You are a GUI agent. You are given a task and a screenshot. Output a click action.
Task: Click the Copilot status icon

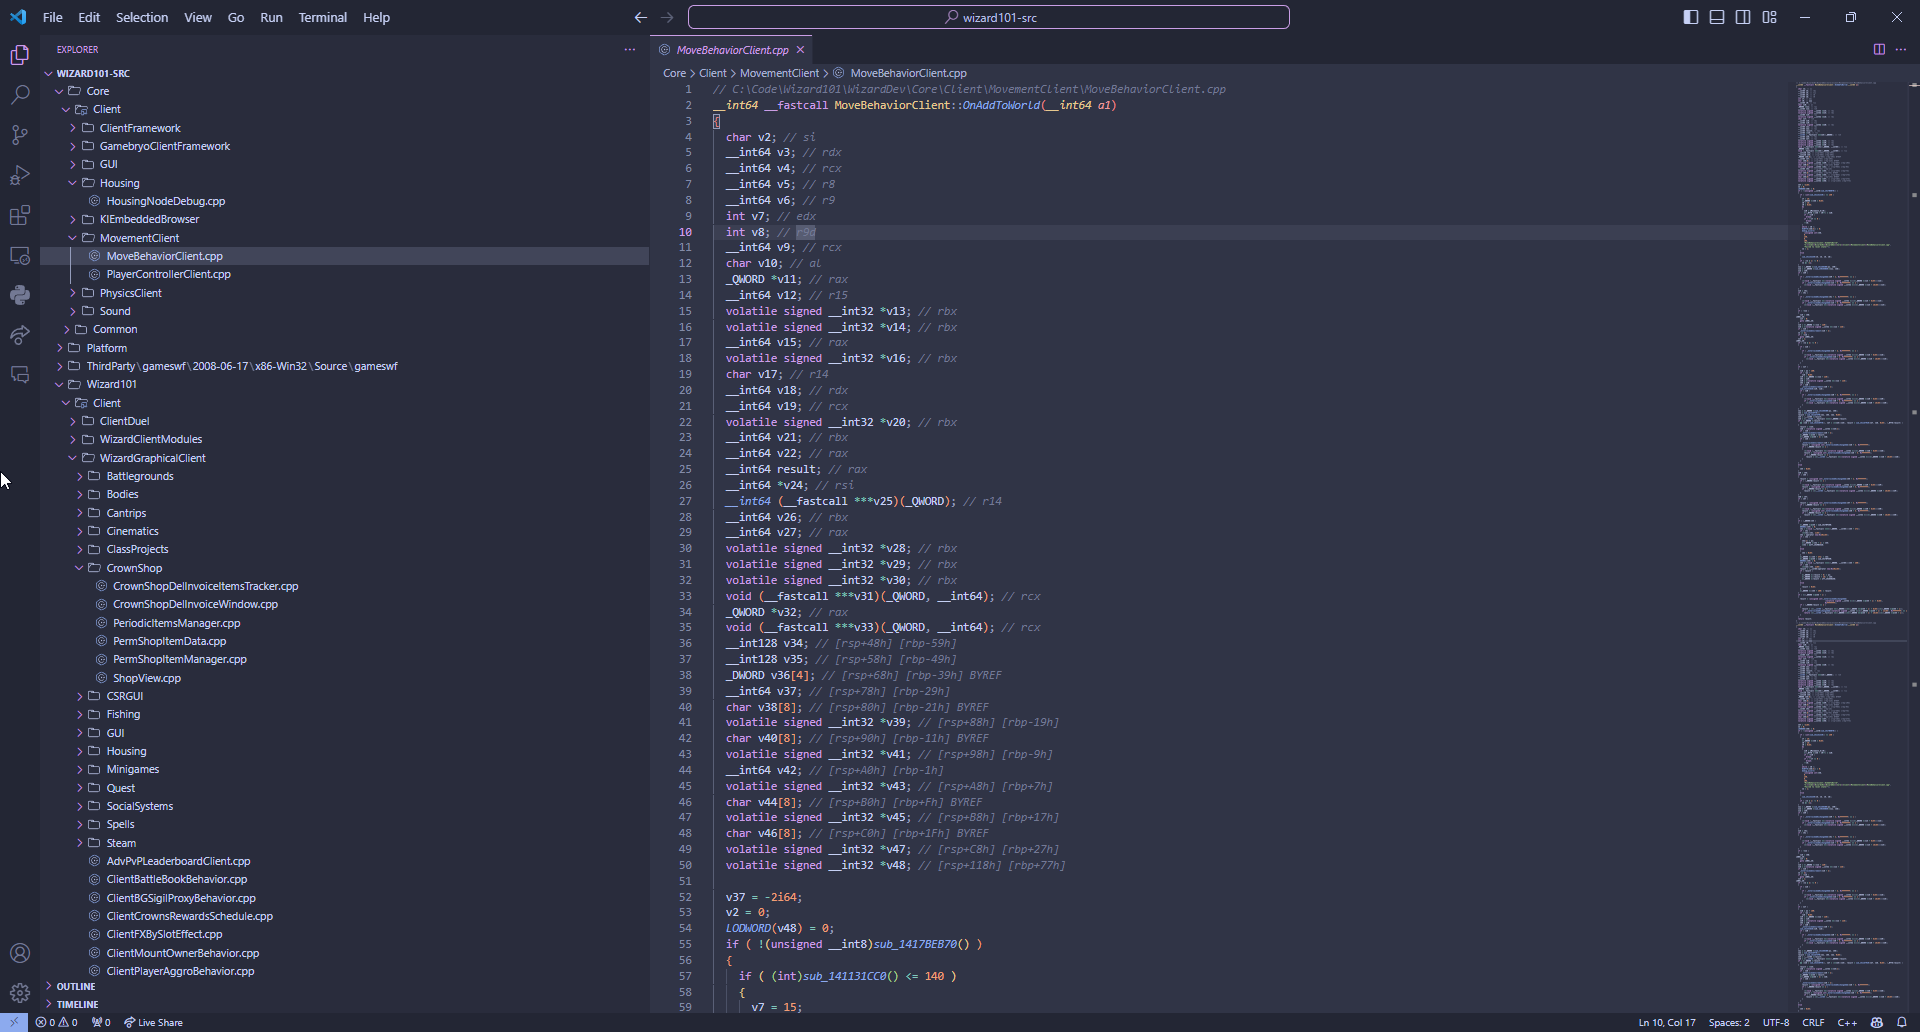[1877, 1022]
